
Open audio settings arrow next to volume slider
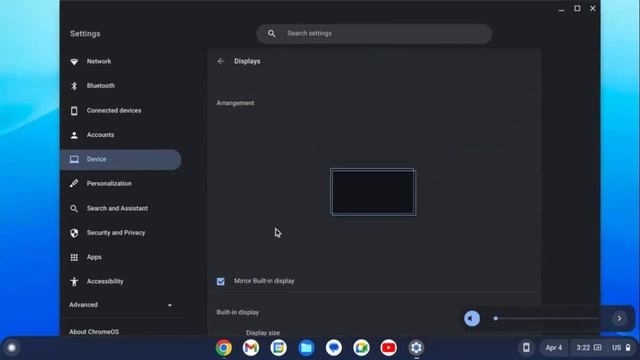[x=619, y=318]
